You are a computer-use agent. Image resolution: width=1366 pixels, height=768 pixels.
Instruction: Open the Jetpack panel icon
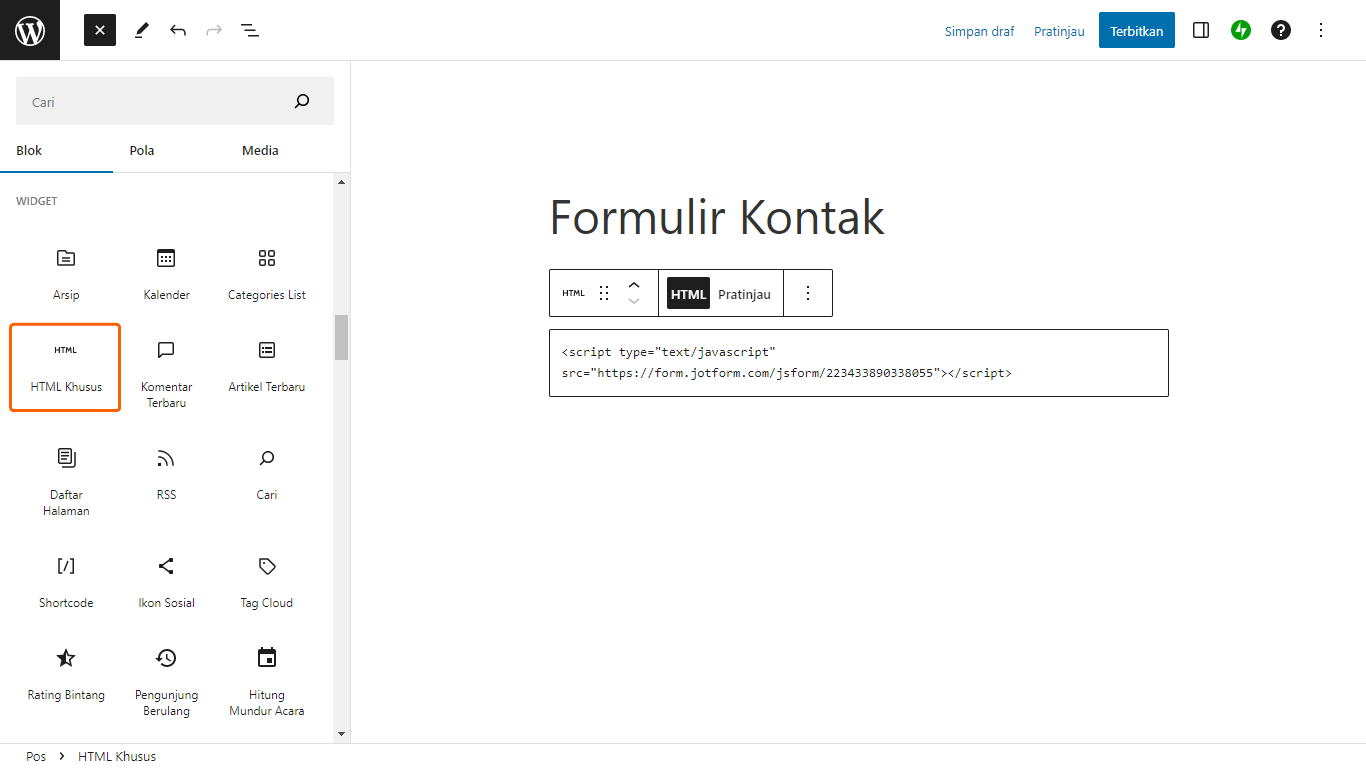pyautogui.click(x=1241, y=30)
